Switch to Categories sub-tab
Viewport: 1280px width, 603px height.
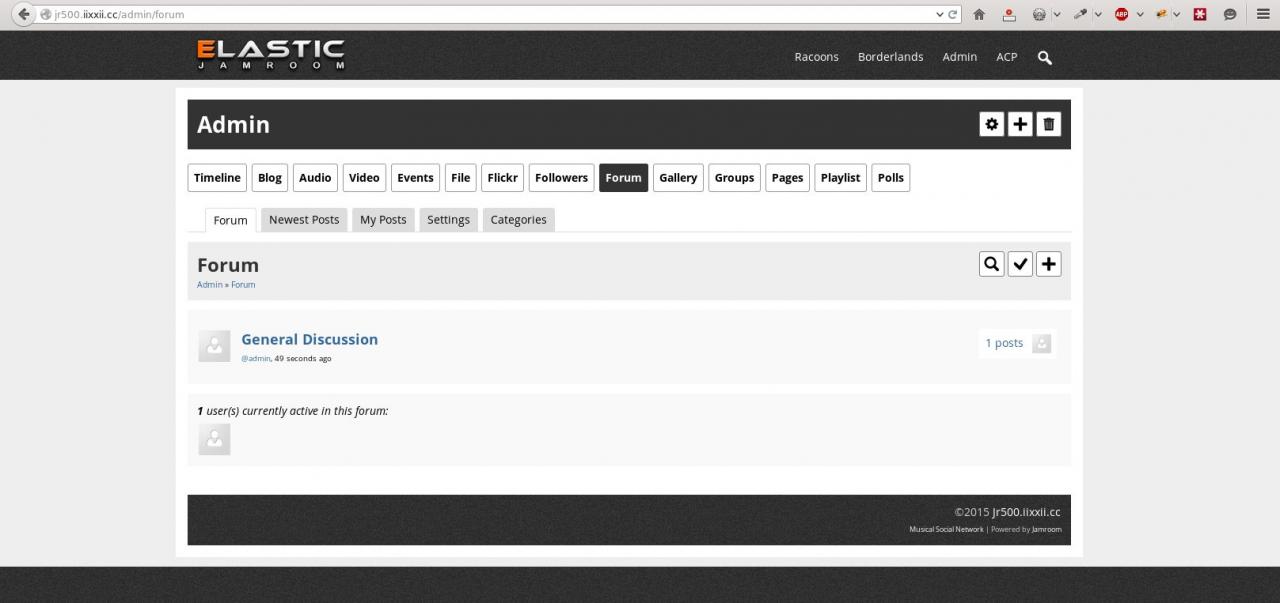click(518, 220)
